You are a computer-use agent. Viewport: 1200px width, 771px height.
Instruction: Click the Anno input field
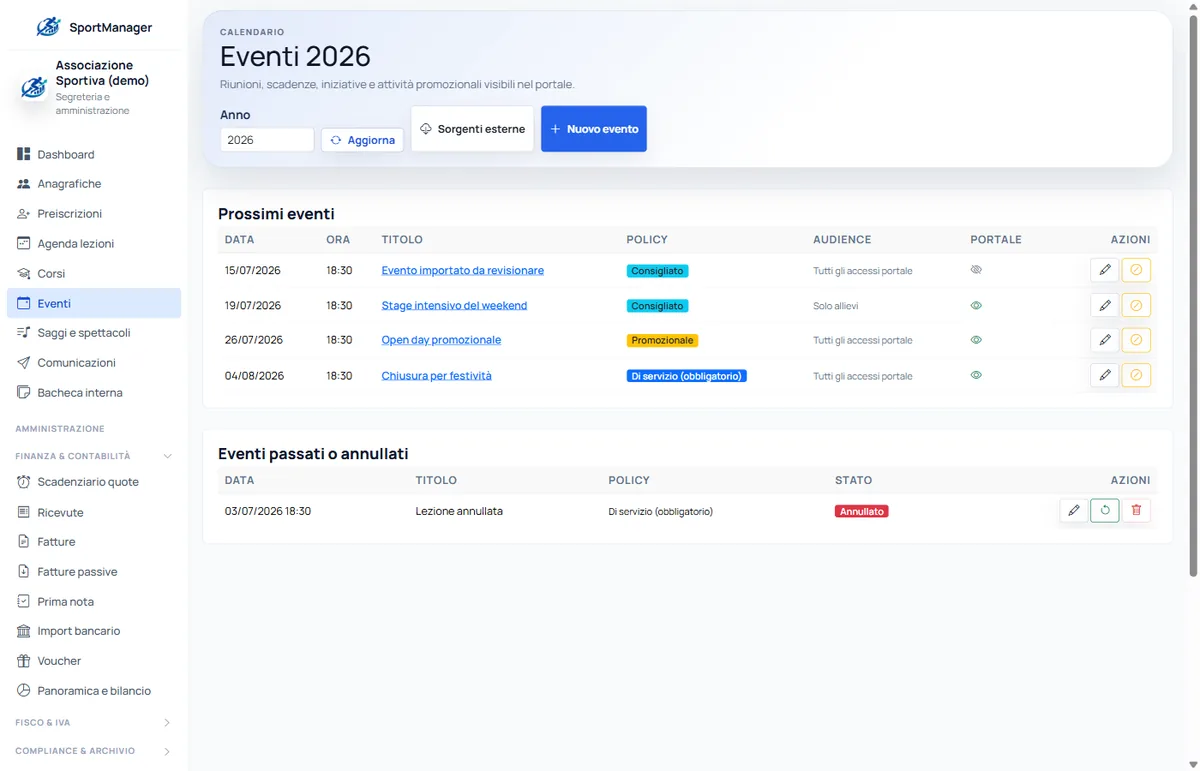click(x=267, y=140)
